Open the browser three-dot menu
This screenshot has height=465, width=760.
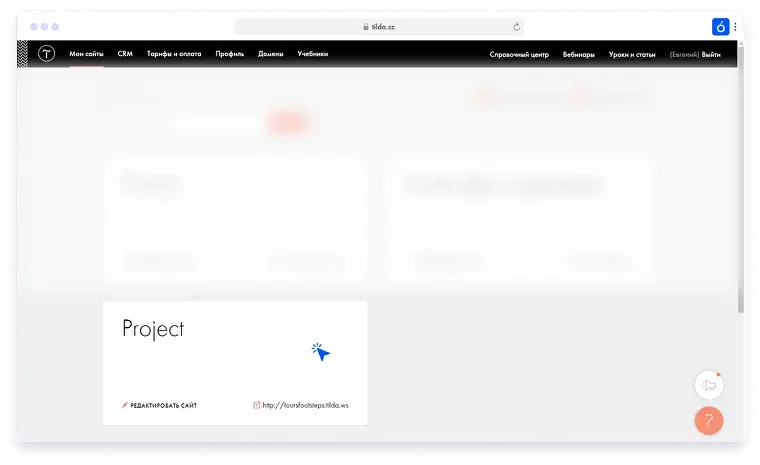(x=735, y=27)
